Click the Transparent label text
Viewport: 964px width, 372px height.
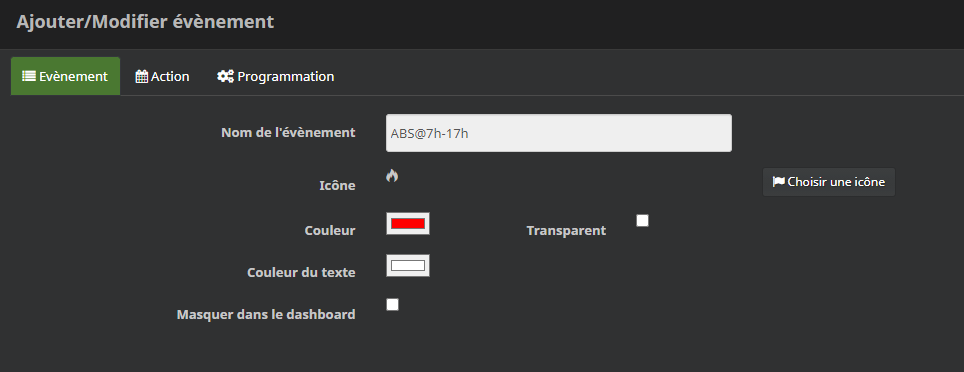pos(566,231)
